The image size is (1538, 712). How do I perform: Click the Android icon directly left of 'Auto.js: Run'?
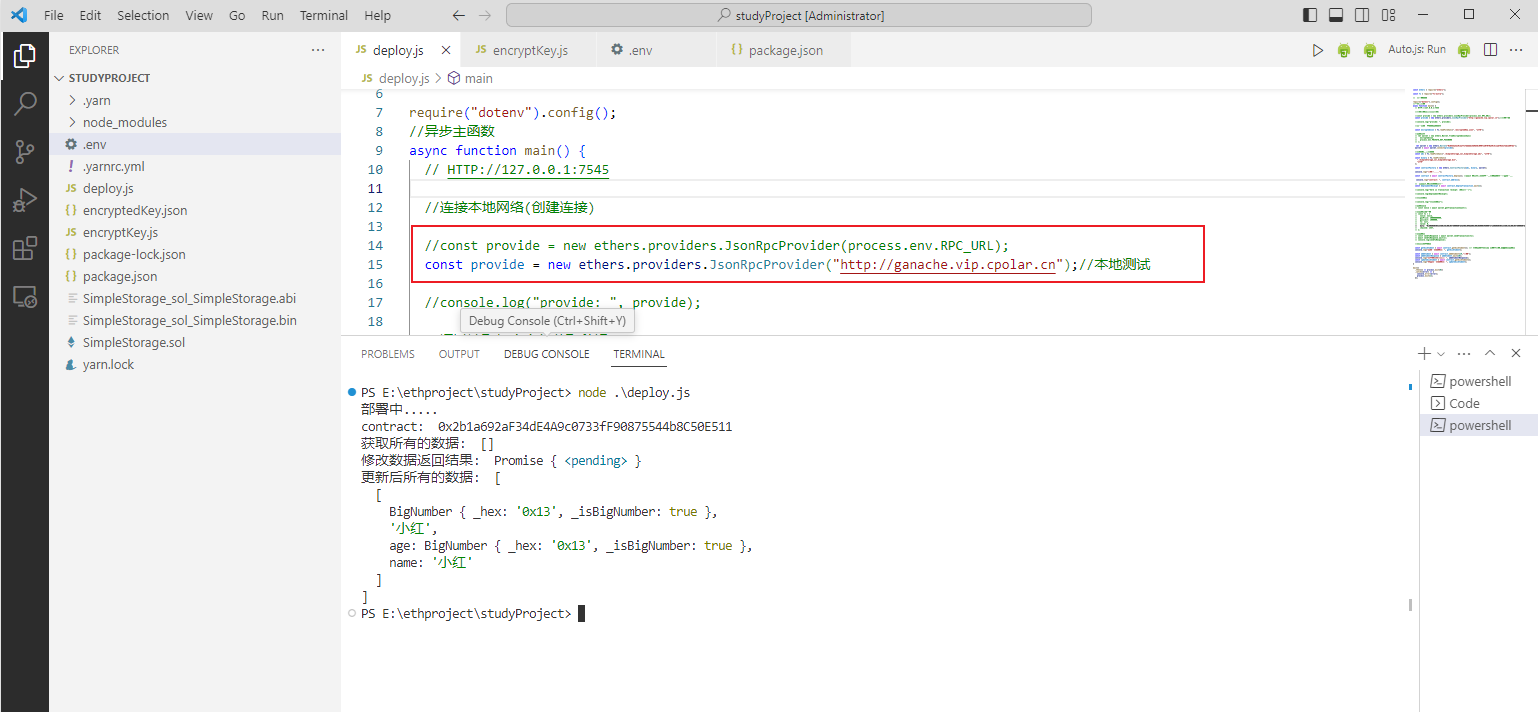click(1369, 50)
